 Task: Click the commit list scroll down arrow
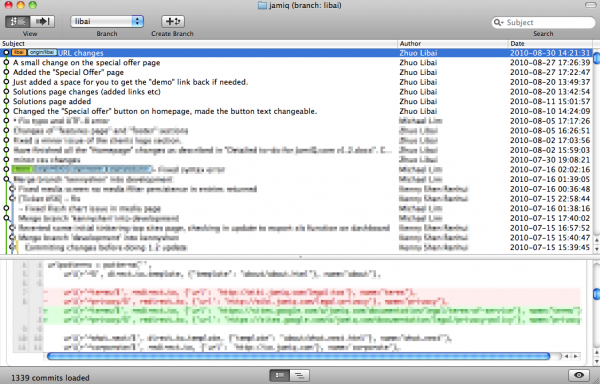tap(596, 249)
